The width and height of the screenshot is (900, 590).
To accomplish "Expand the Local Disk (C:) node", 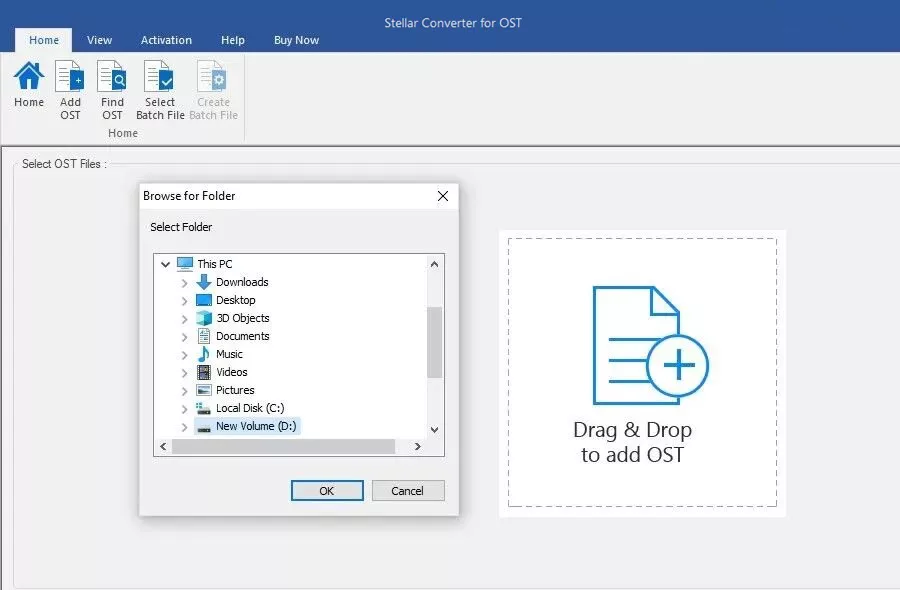I will 184,409.
